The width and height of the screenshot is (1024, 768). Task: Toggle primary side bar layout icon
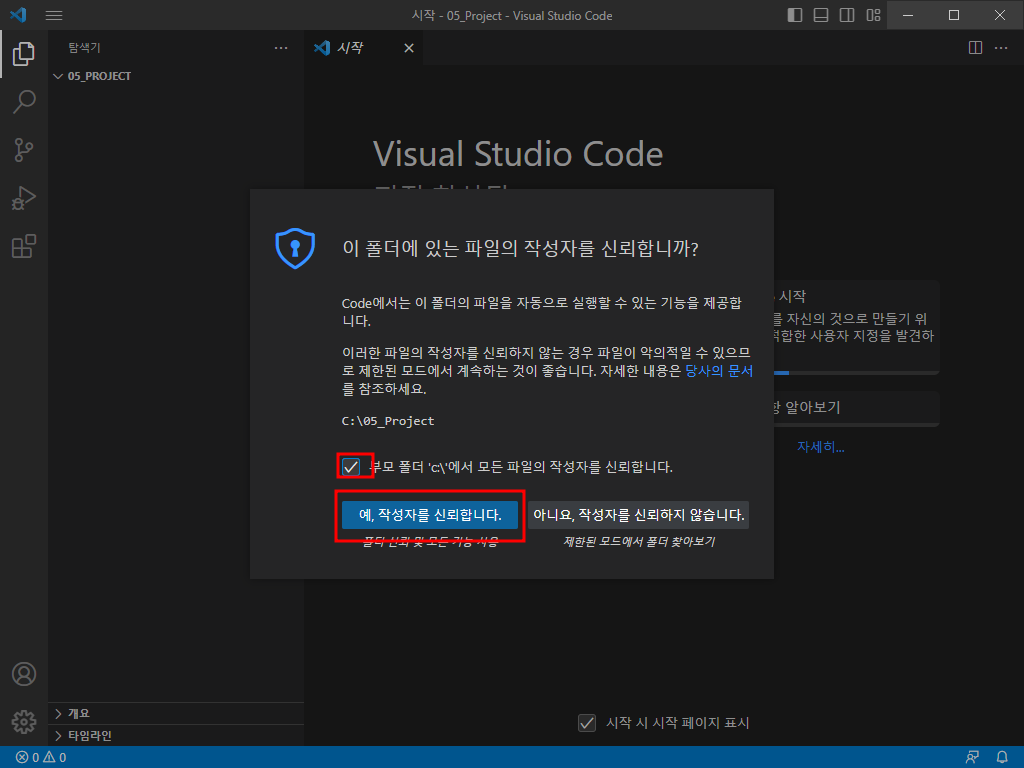tap(795, 15)
